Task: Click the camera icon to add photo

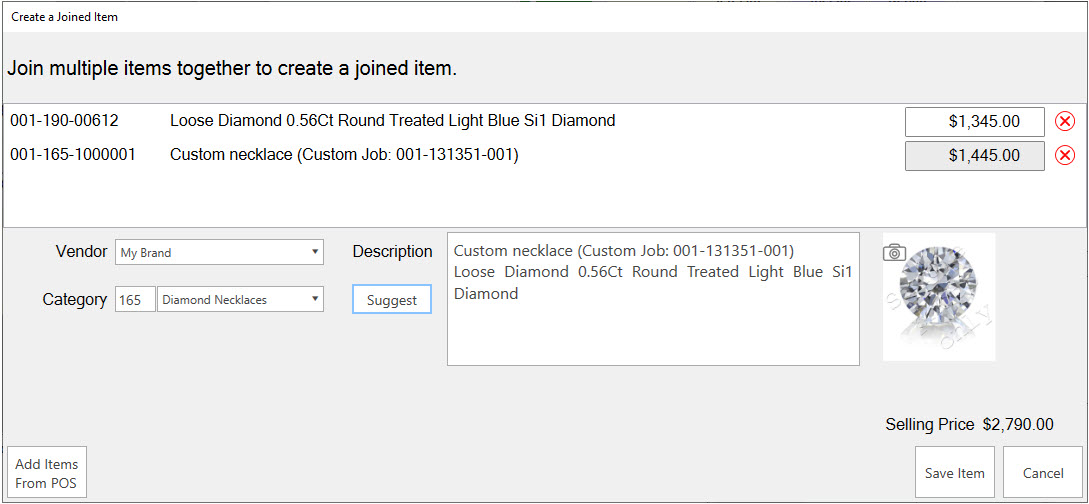Action: point(894,253)
